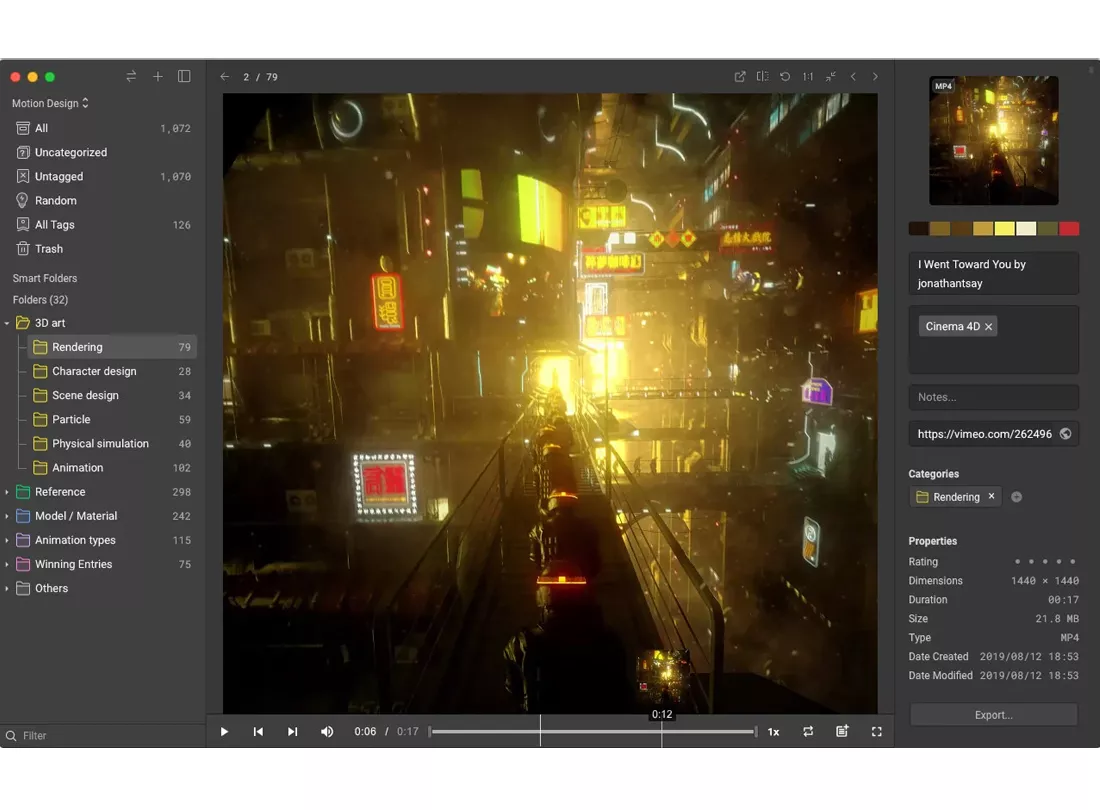Open the Random view

click(x=102, y=201)
